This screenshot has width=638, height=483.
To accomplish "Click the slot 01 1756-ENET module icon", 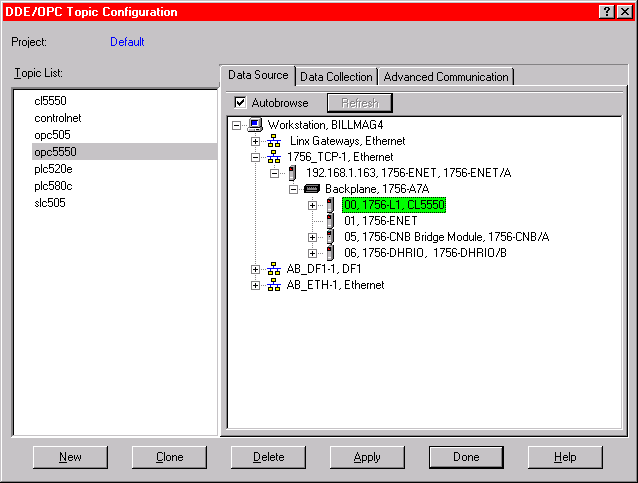I will click(x=330, y=221).
